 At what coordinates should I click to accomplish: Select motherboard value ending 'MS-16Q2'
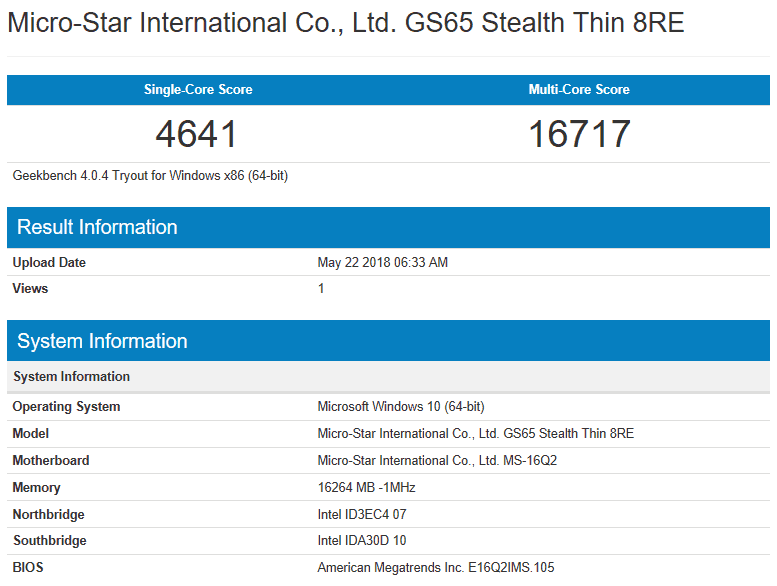coord(437,461)
